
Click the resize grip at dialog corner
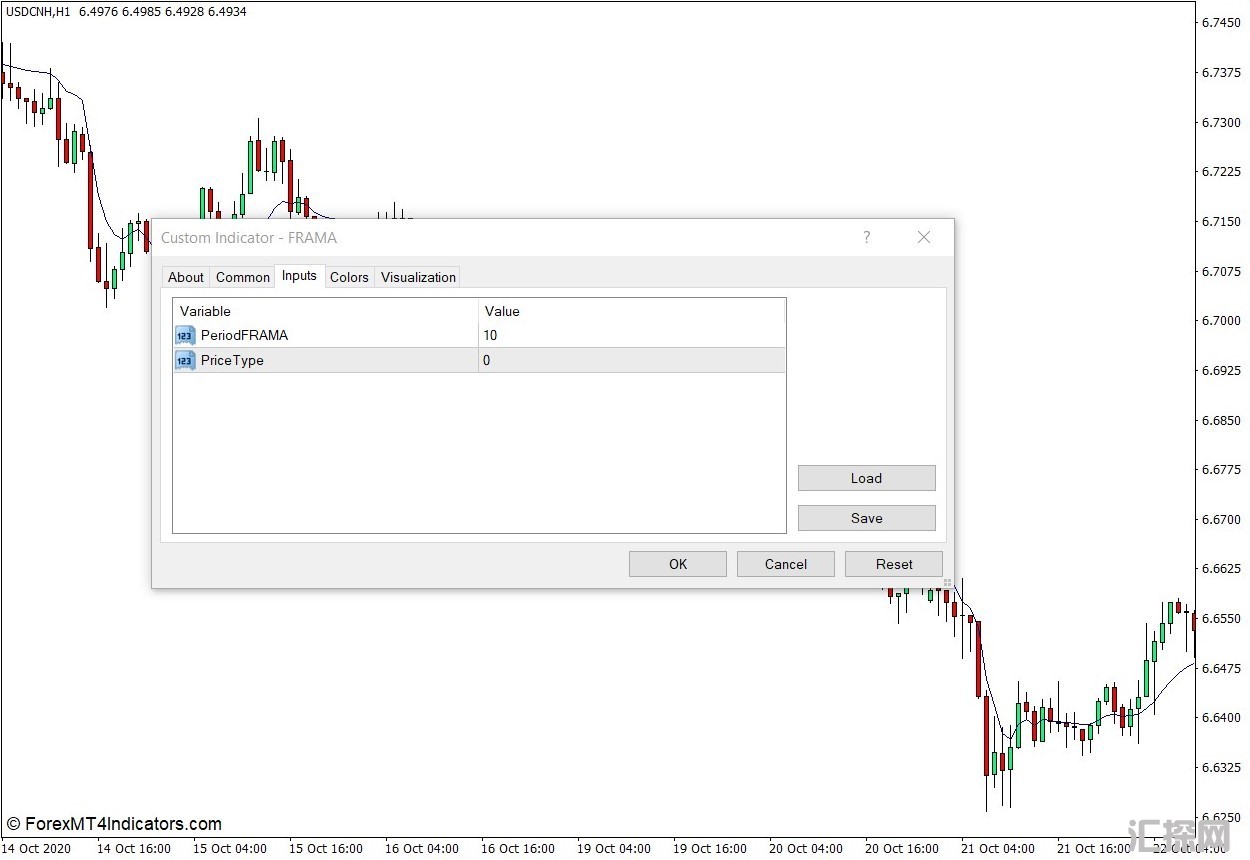pyautogui.click(x=946, y=581)
